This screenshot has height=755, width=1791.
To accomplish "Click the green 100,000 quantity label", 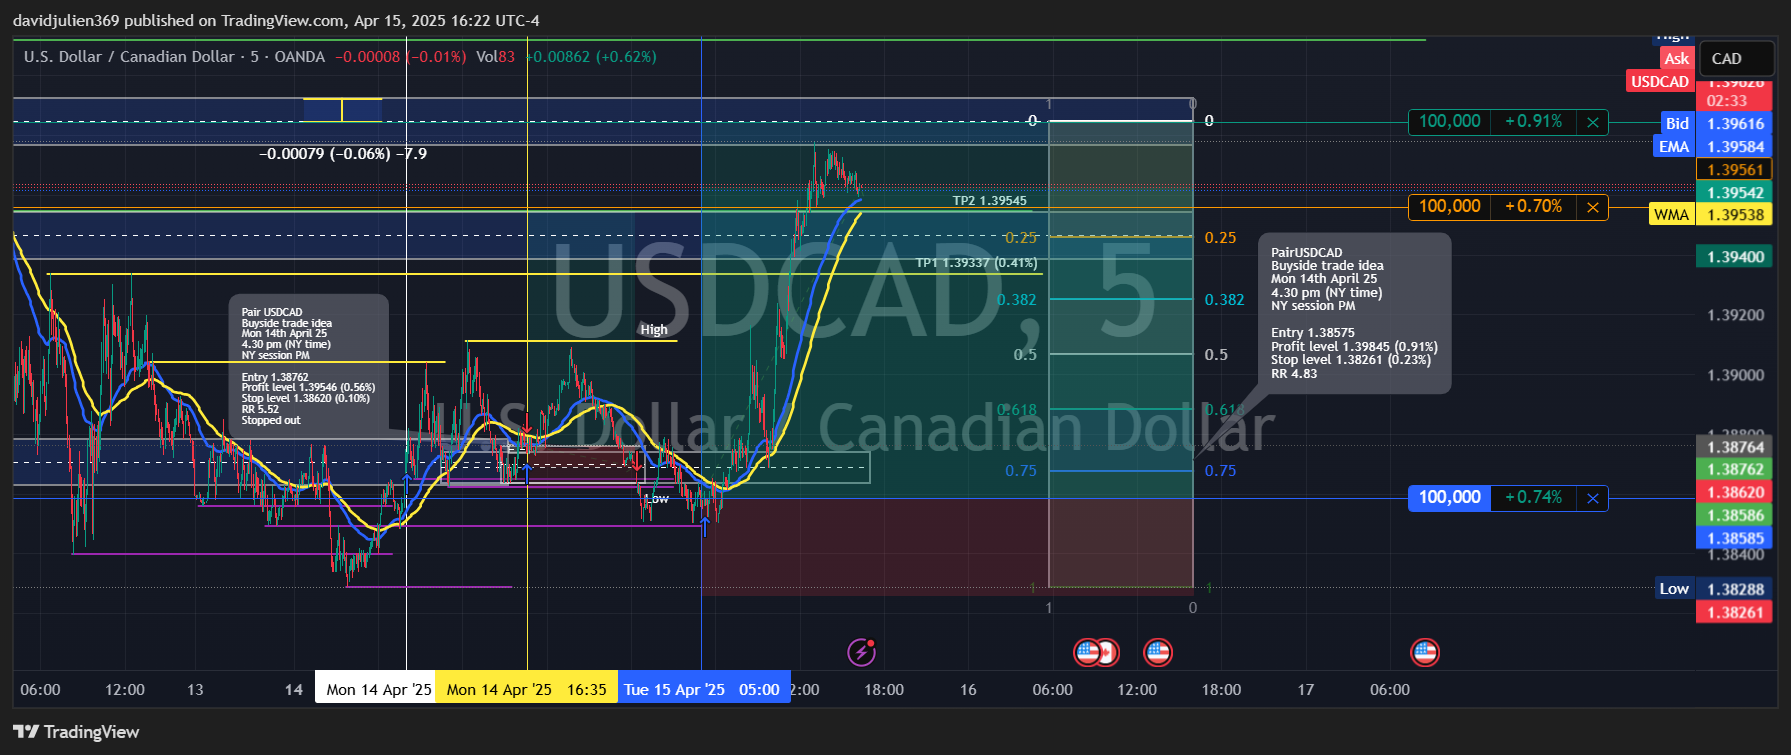I will click(1449, 122).
